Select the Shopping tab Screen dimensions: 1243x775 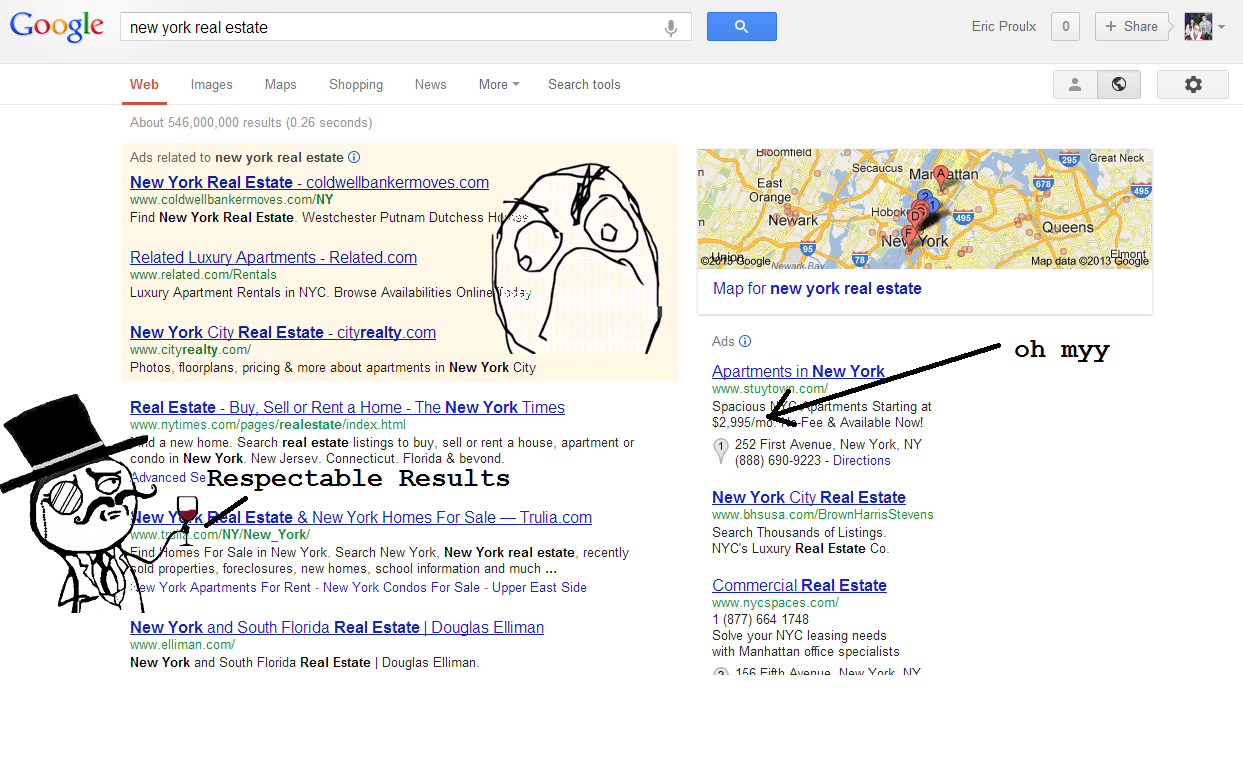pos(356,85)
